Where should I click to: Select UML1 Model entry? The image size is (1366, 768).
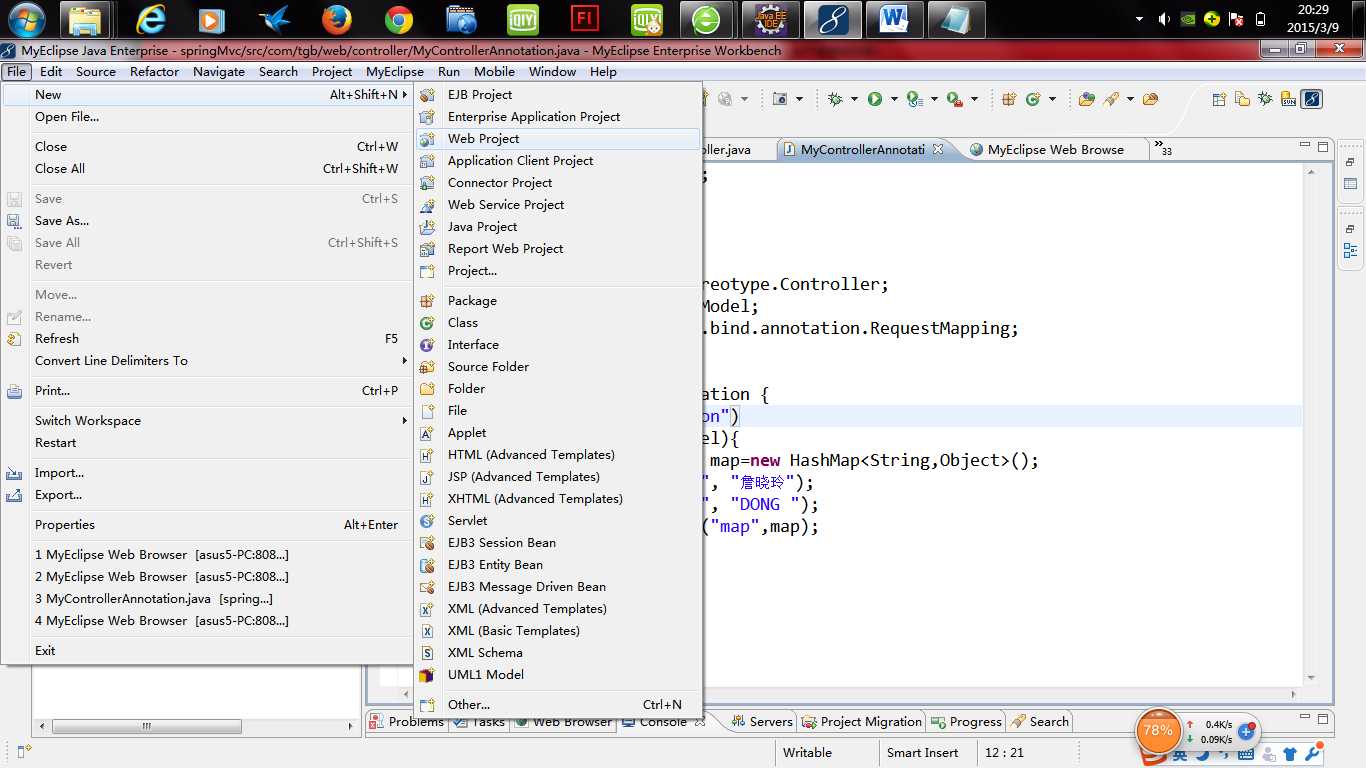(557, 675)
